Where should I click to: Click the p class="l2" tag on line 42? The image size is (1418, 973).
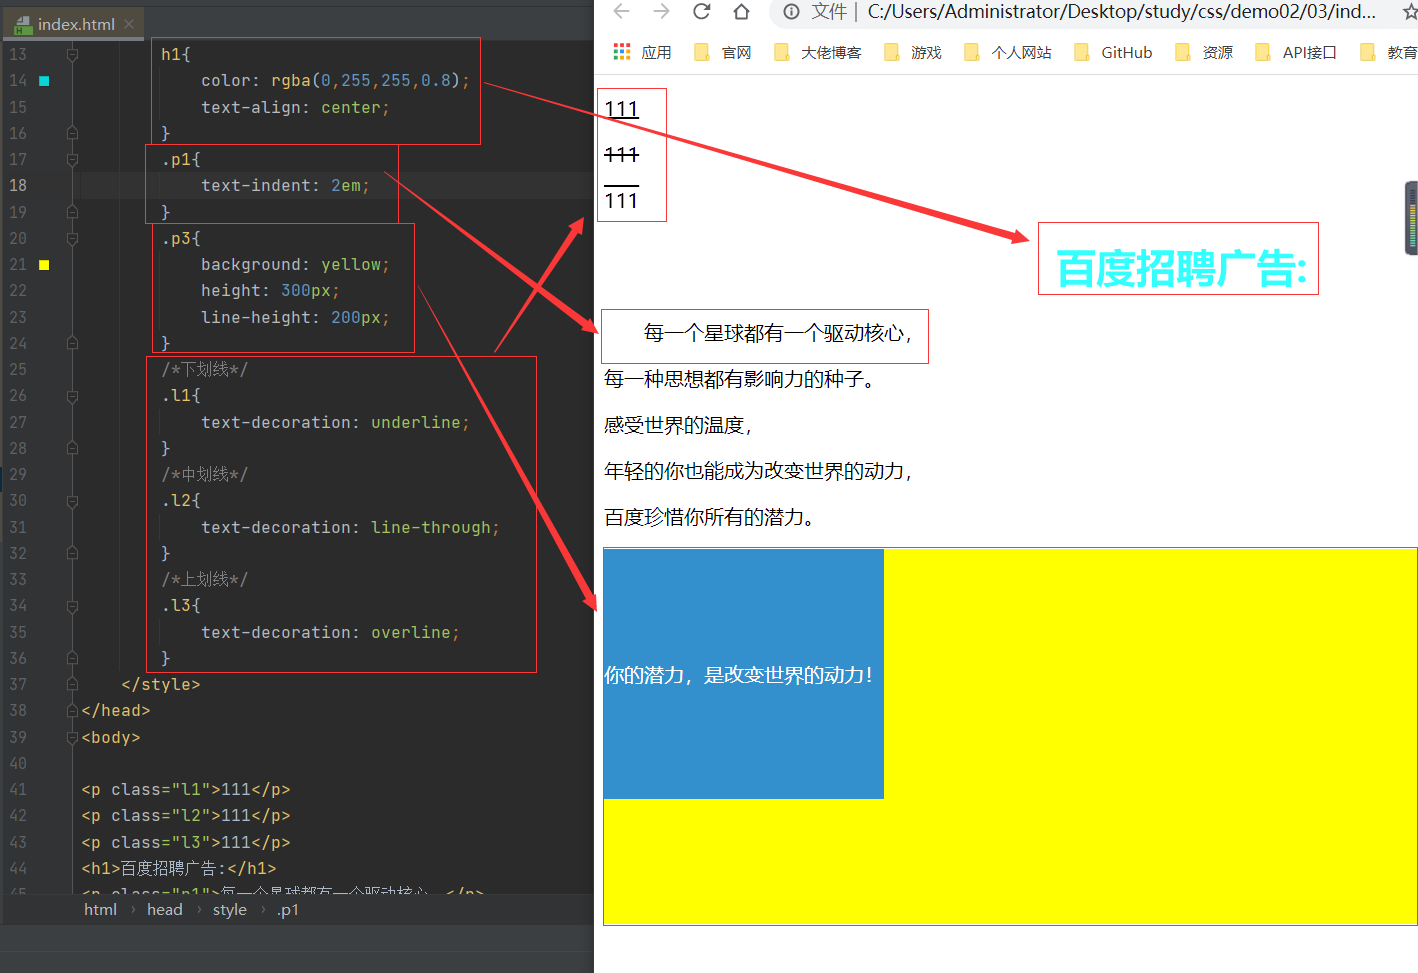186,816
